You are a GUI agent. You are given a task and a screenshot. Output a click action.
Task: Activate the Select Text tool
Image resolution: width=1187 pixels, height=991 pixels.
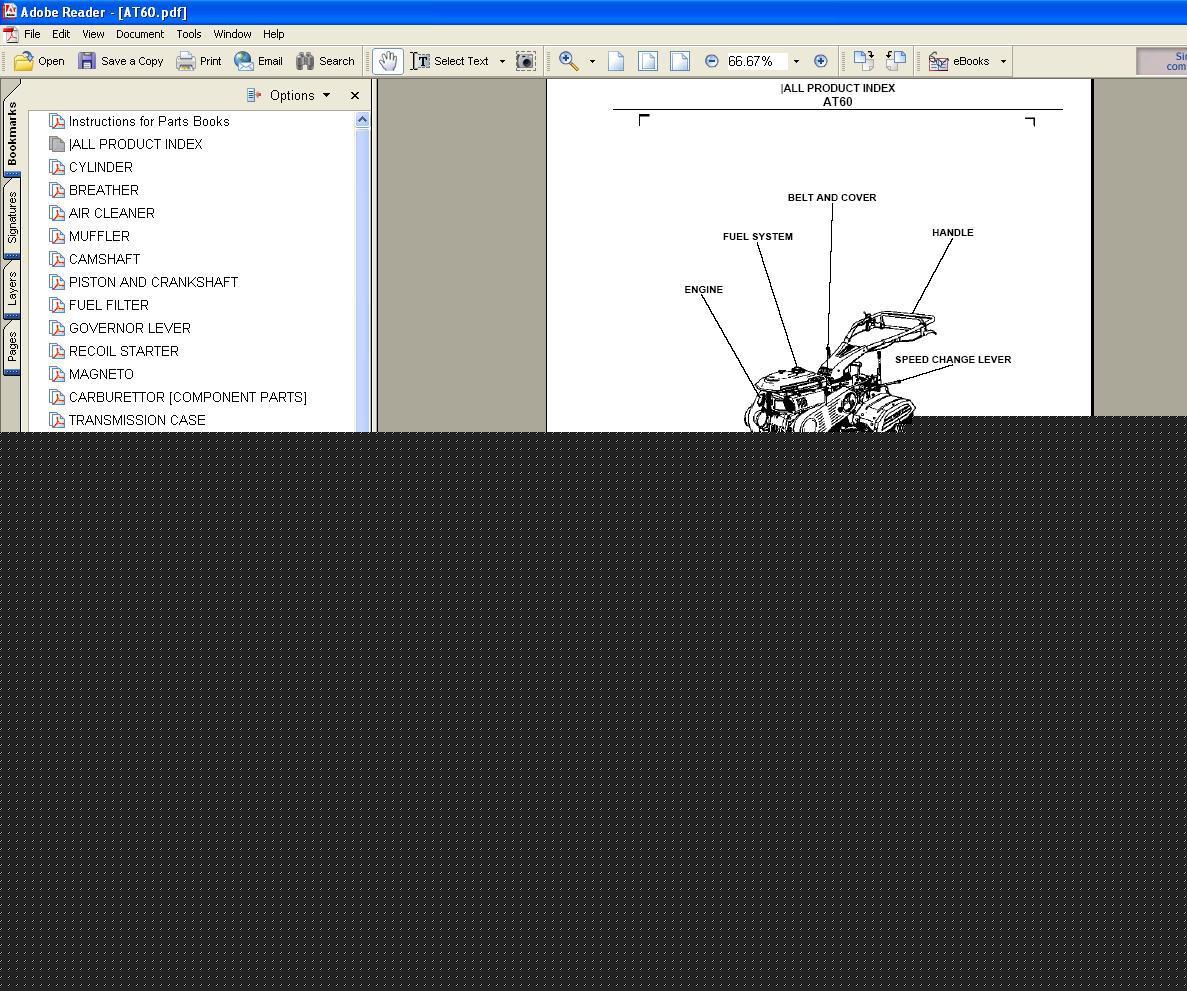tap(450, 61)
